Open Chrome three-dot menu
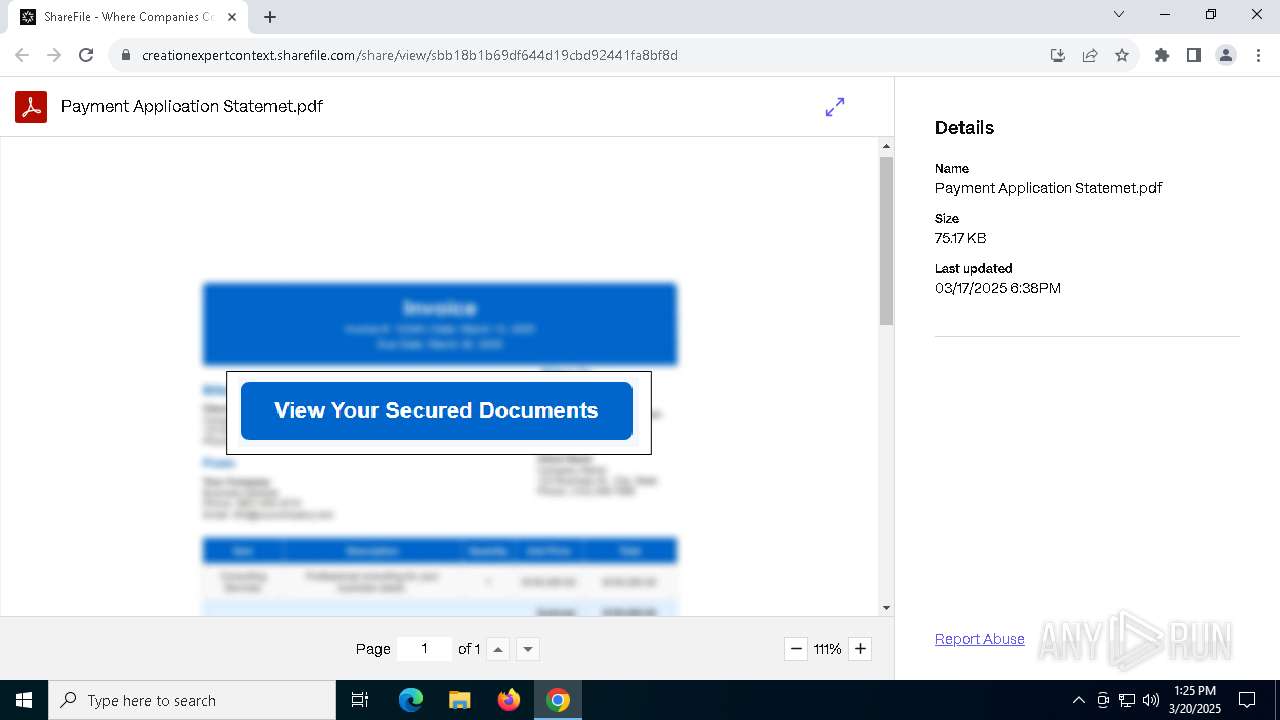The image size is (1280, 720). [x=1258, y=55]
